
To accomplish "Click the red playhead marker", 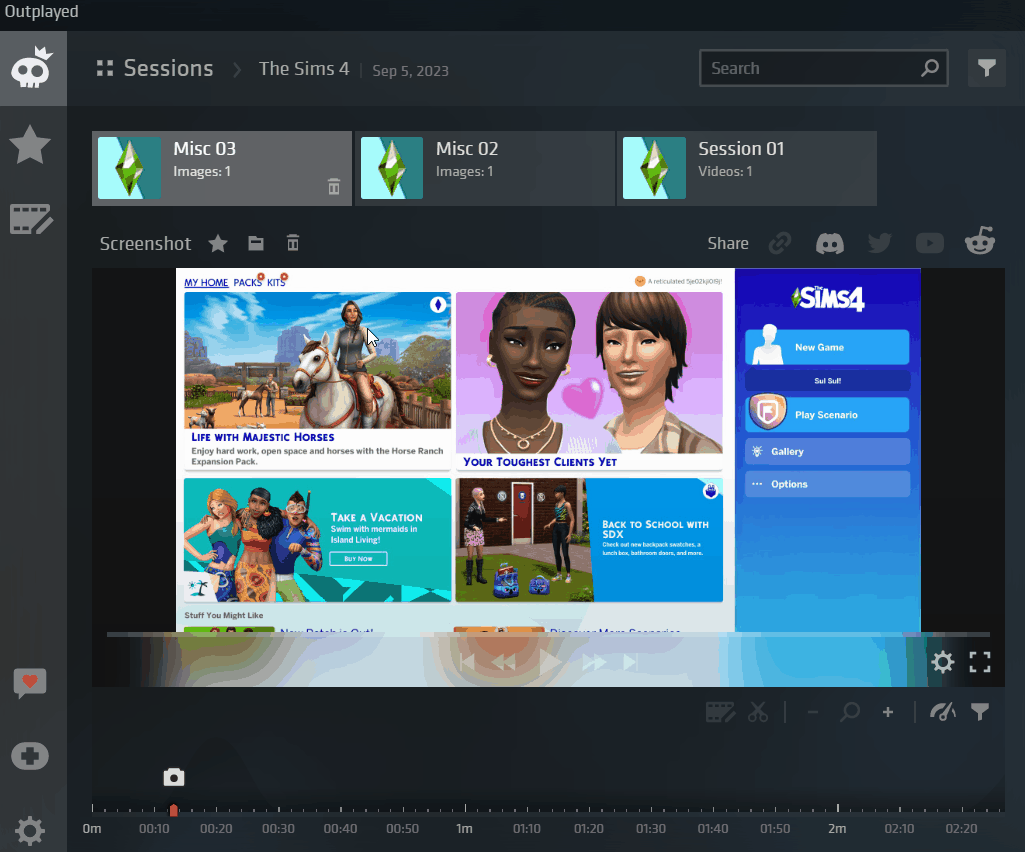I will click(173, 810).
